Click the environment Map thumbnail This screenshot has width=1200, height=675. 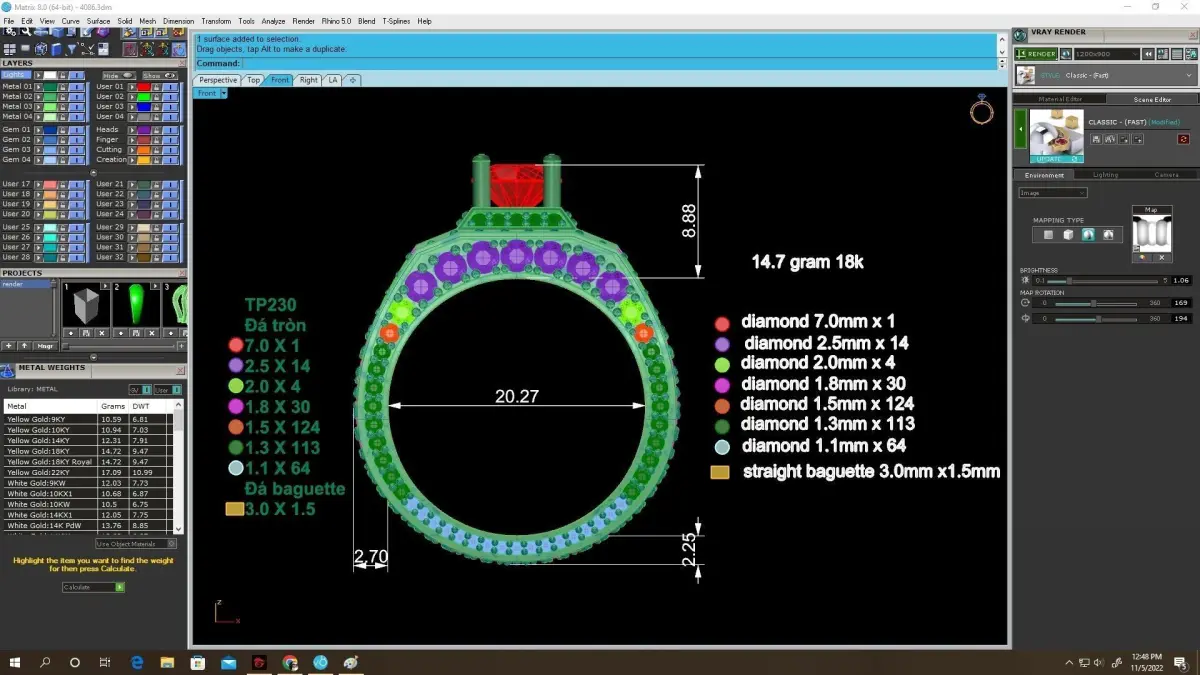pyautogui.click(x=1151, y=232)
